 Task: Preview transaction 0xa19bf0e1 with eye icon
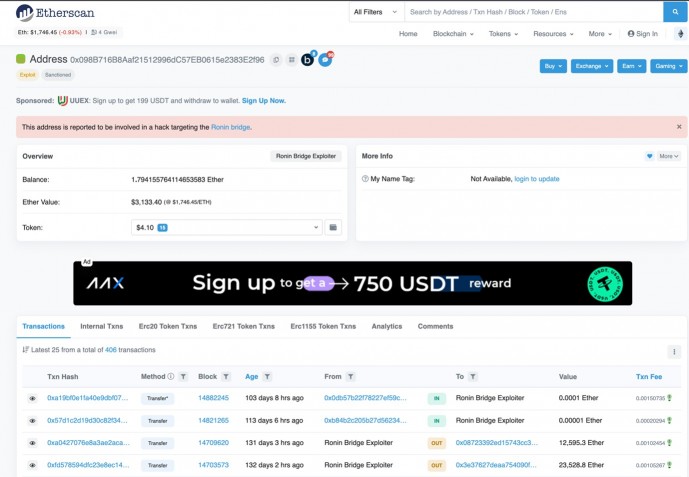click(x=33, y=398)
